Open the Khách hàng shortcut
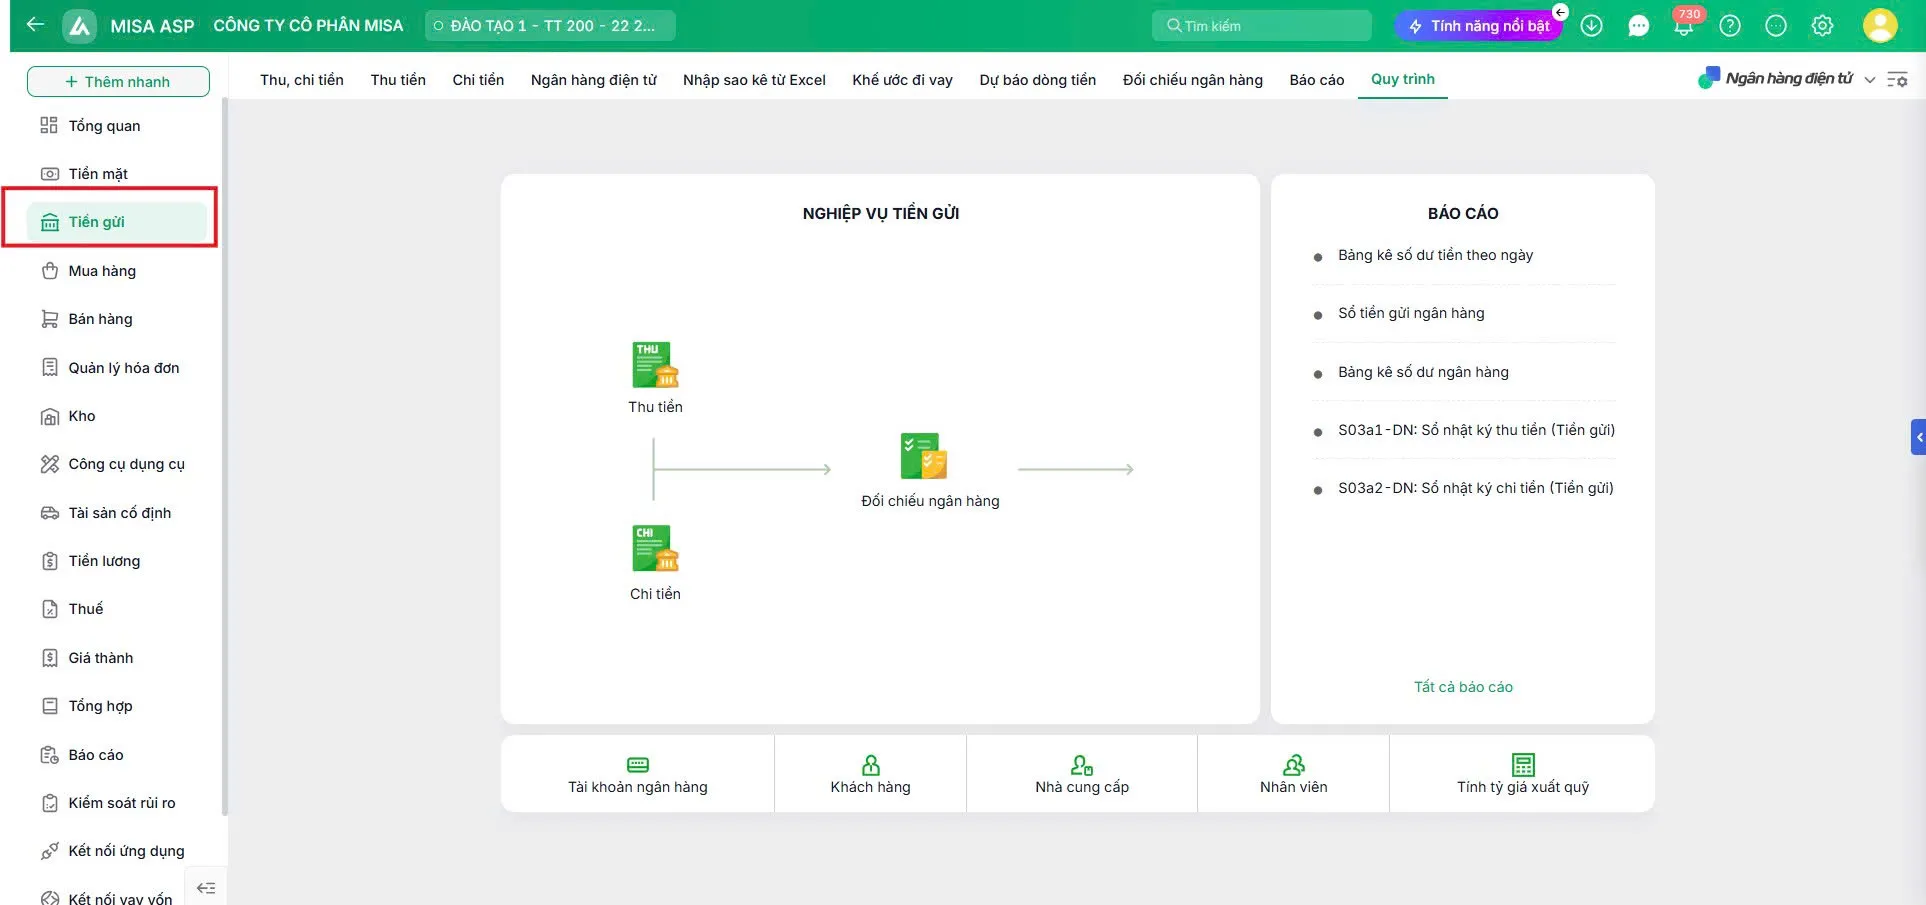The height and width of the screenshot is (905, 1926). coord(871,774)
